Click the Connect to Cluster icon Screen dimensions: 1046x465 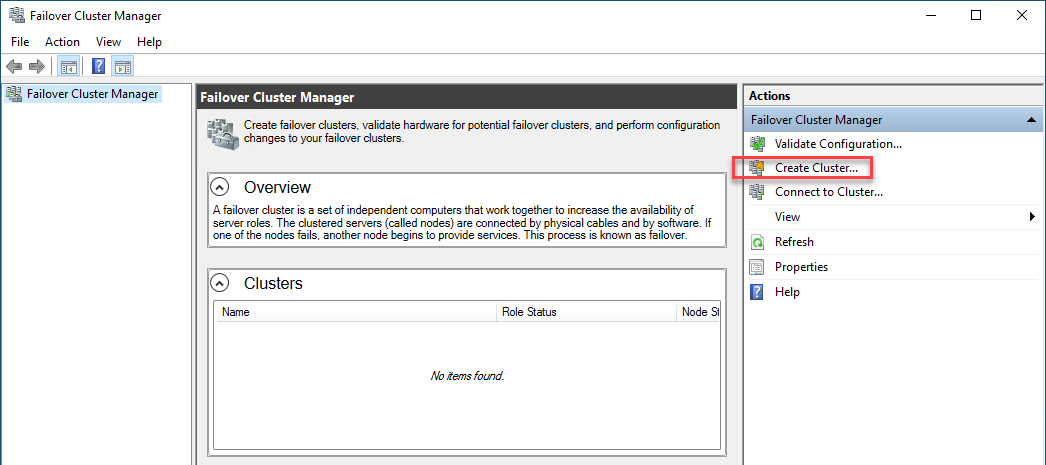click(x=757, y=192)
